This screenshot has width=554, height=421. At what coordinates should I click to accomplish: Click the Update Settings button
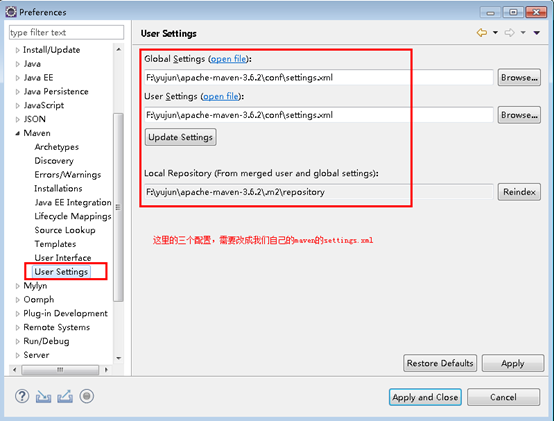181,137
